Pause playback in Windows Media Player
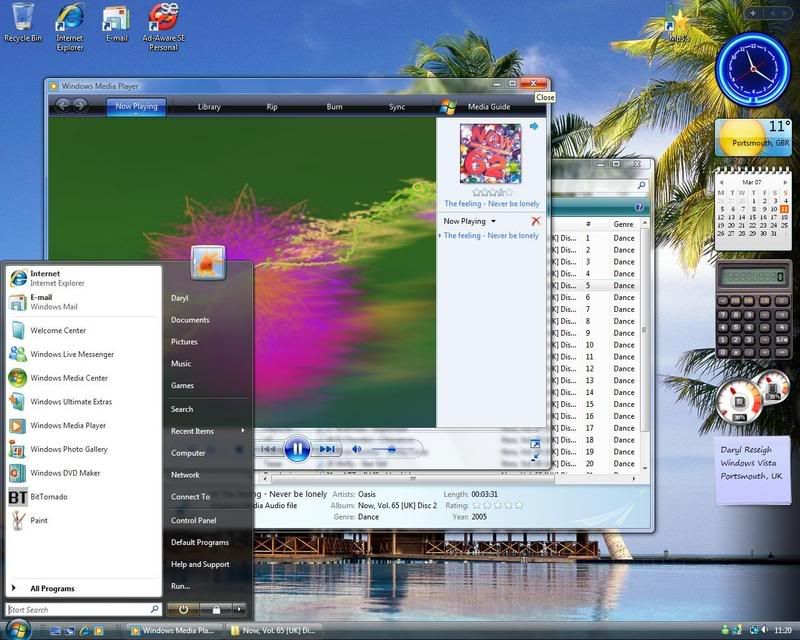The height and width of the screenshot is (640, 800). pyautogui.click(x=297, y=449)
